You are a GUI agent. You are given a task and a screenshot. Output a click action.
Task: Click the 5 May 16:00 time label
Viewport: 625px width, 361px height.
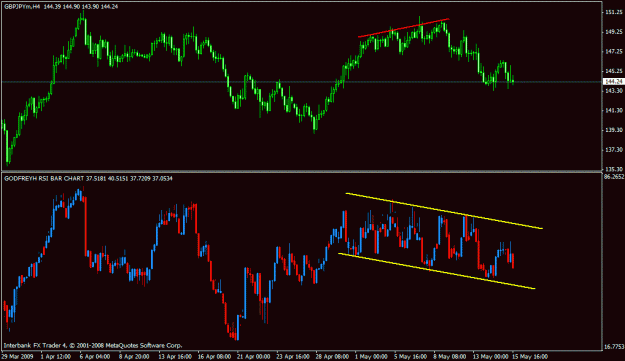point(410,356)
